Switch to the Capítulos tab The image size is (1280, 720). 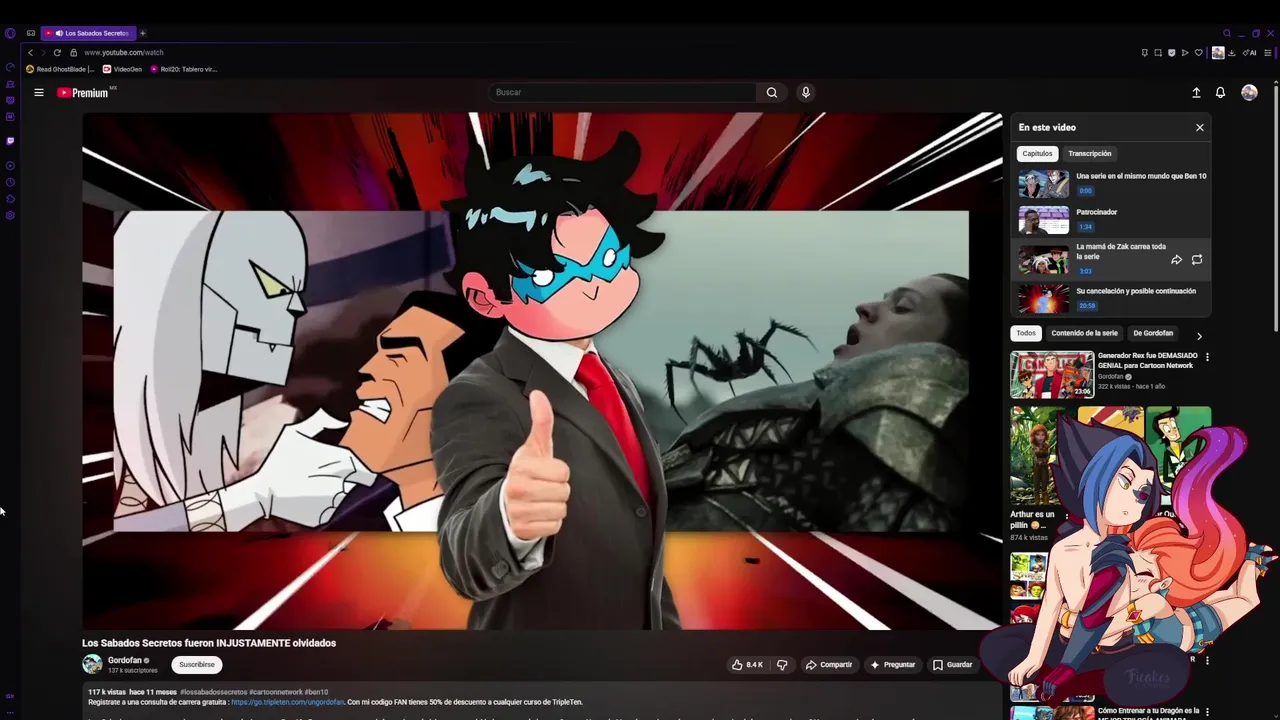point(1037,154)
